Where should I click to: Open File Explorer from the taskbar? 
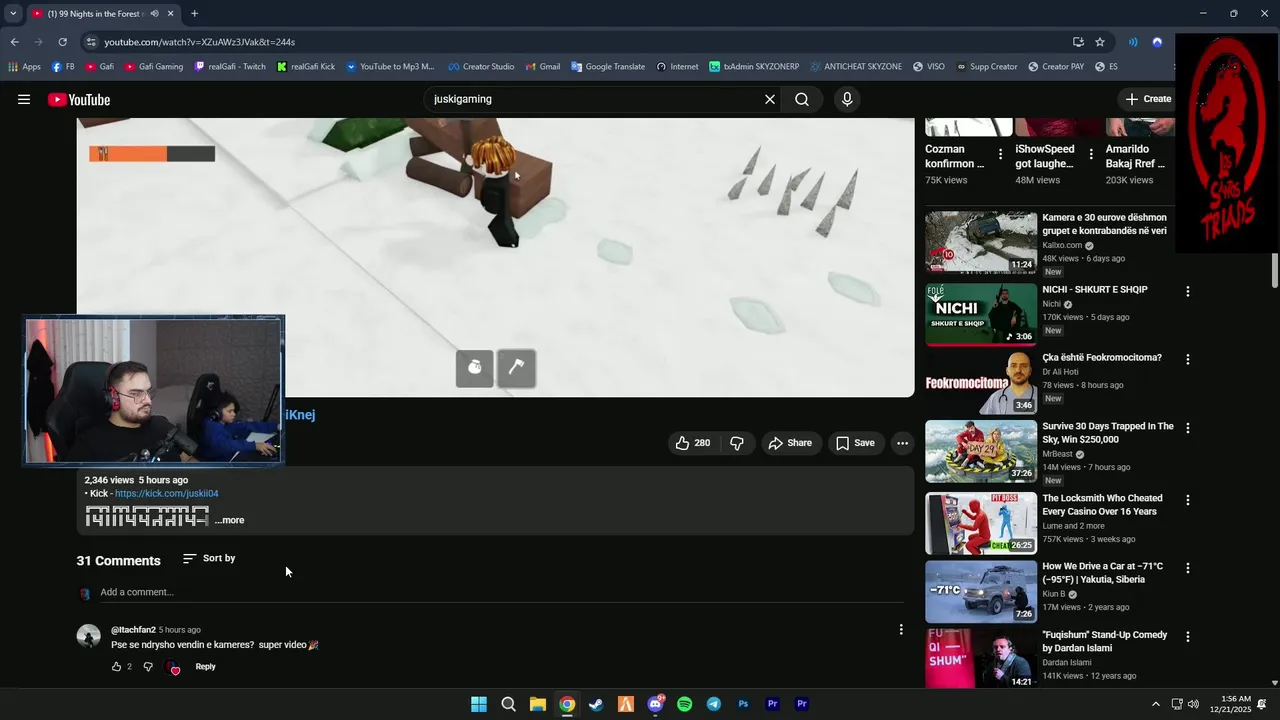[x=537, y=704]
